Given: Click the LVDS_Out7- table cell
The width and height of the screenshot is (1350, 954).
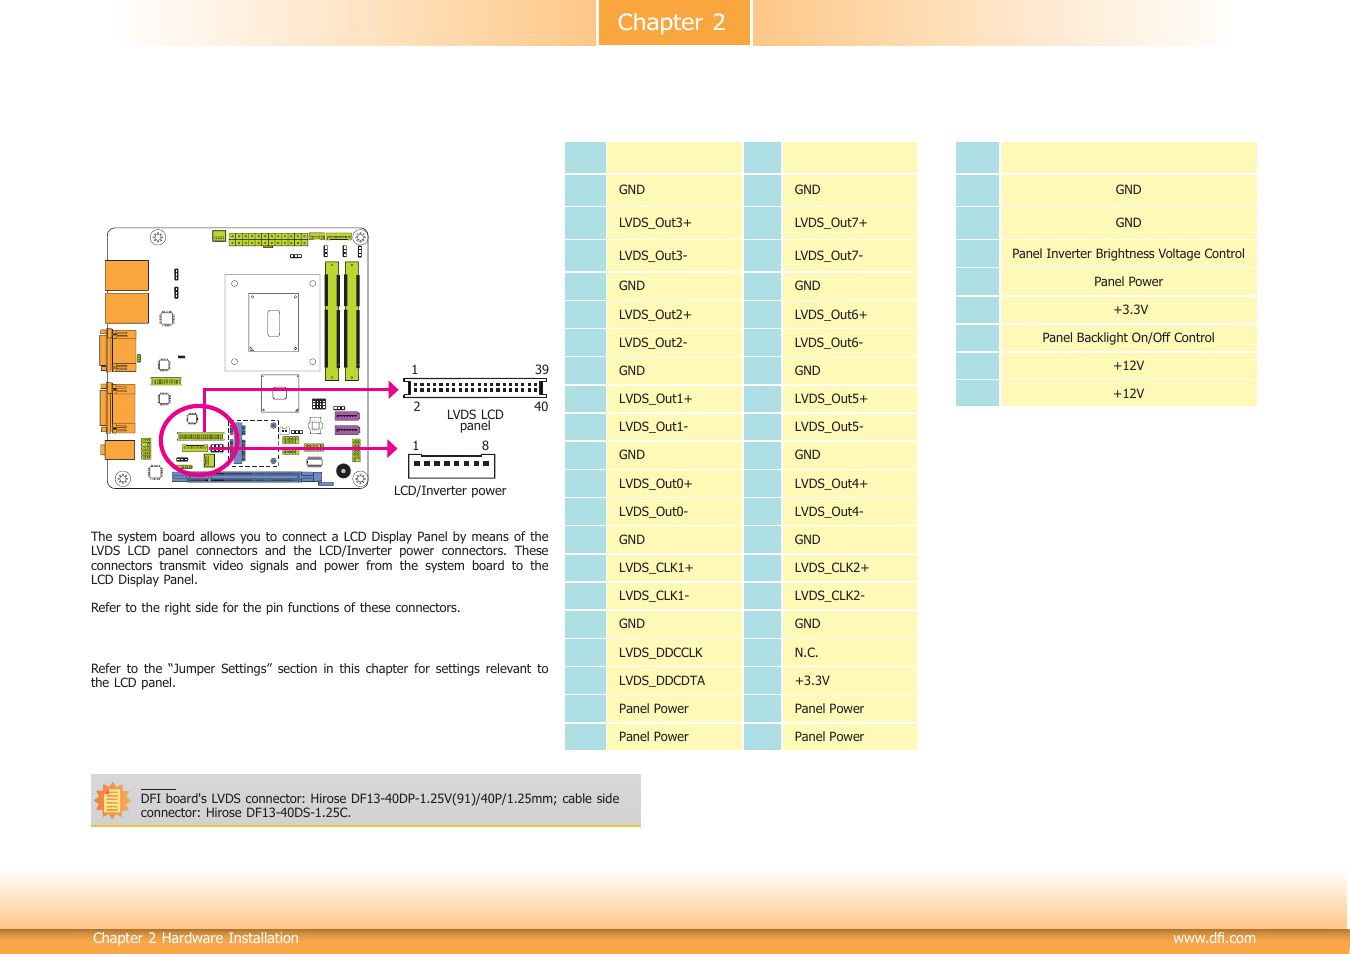Looking at the screenshot, I should point(850,256).
